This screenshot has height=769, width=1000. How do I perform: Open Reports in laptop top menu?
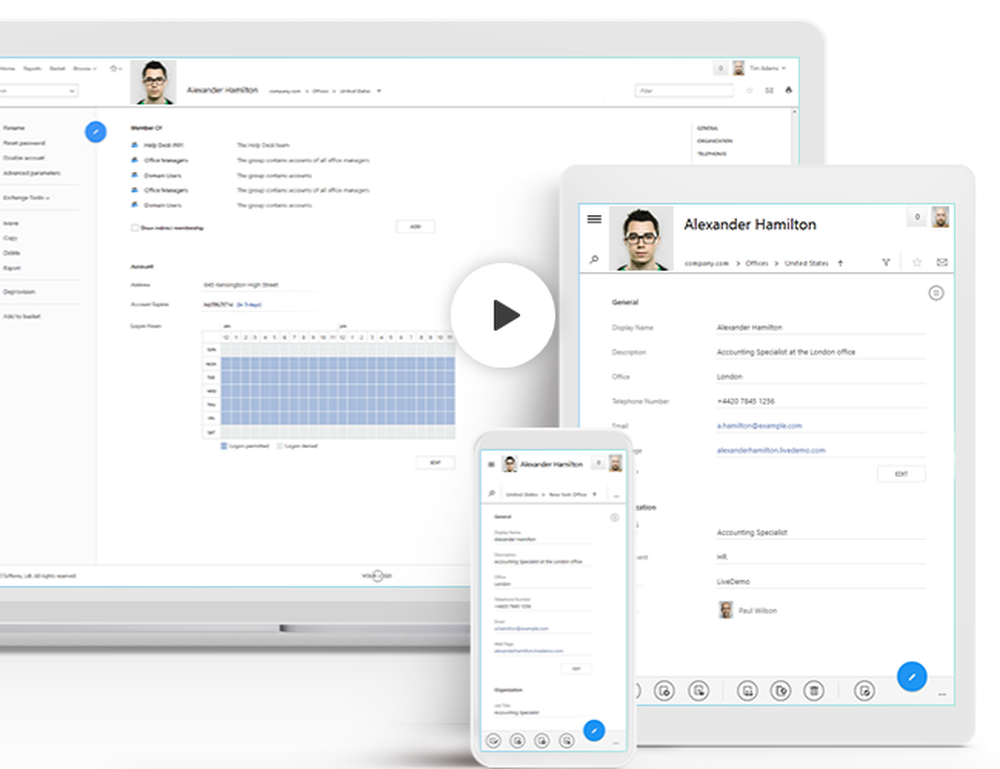[33, 68]
